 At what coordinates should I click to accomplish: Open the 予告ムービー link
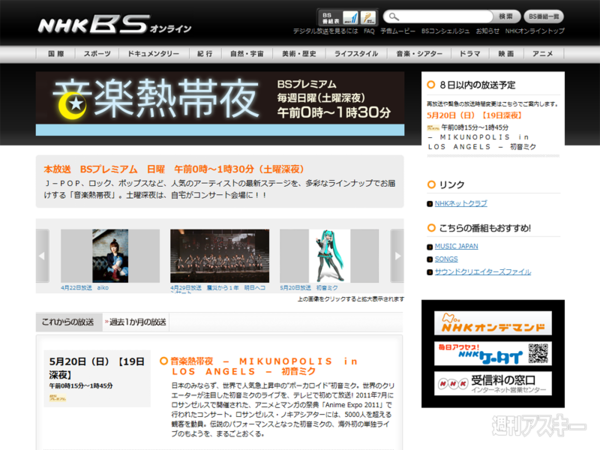[x=398, y=31]
